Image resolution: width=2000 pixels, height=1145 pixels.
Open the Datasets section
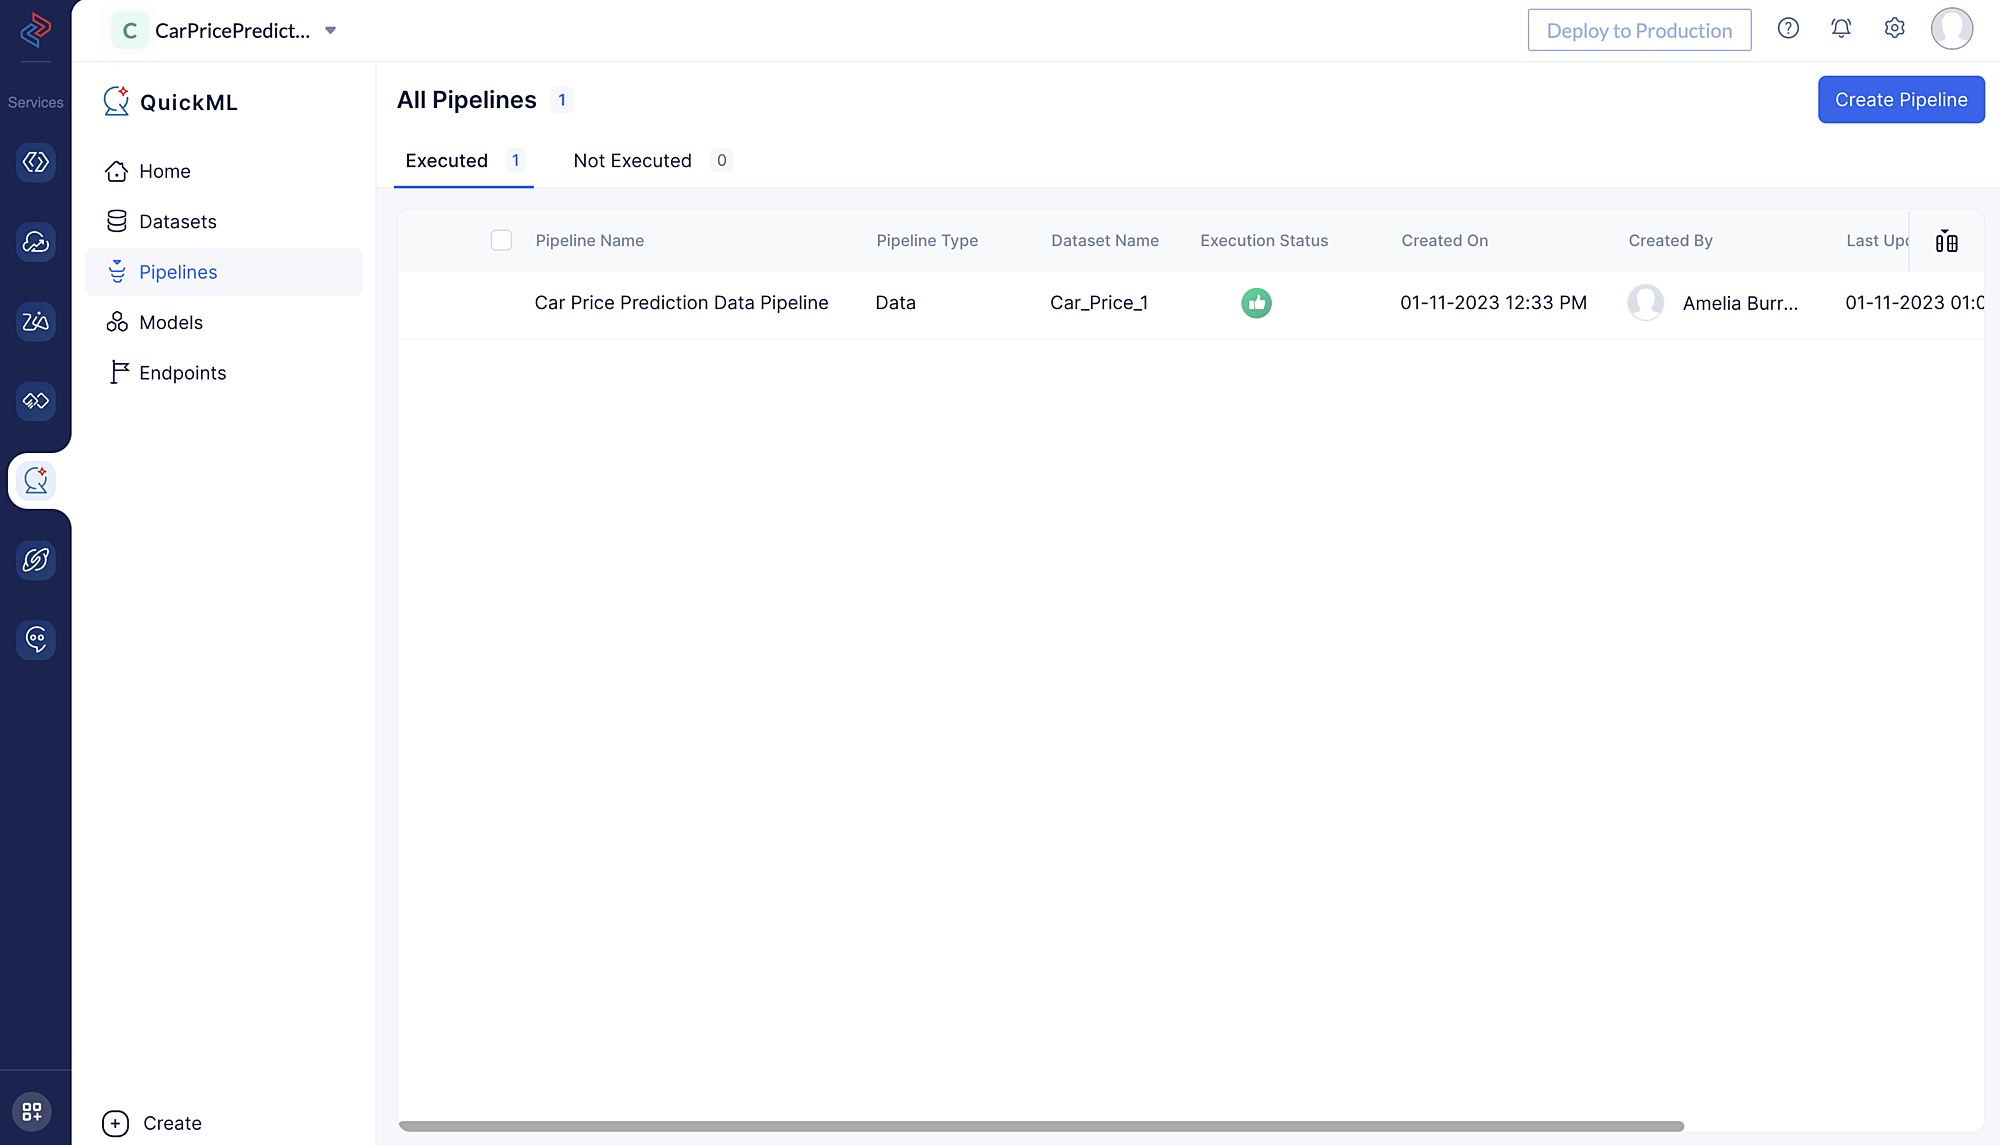(x=177, y=221)
